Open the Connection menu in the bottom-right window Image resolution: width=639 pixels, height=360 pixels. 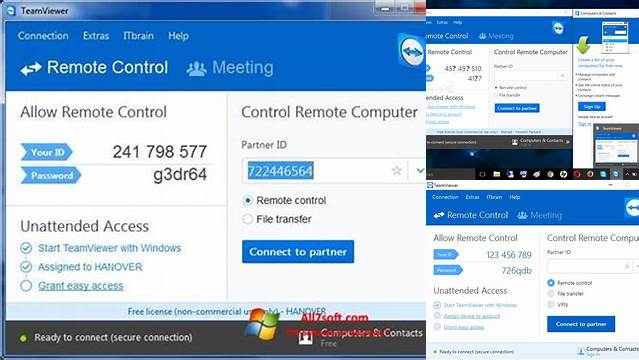point(445,197)
